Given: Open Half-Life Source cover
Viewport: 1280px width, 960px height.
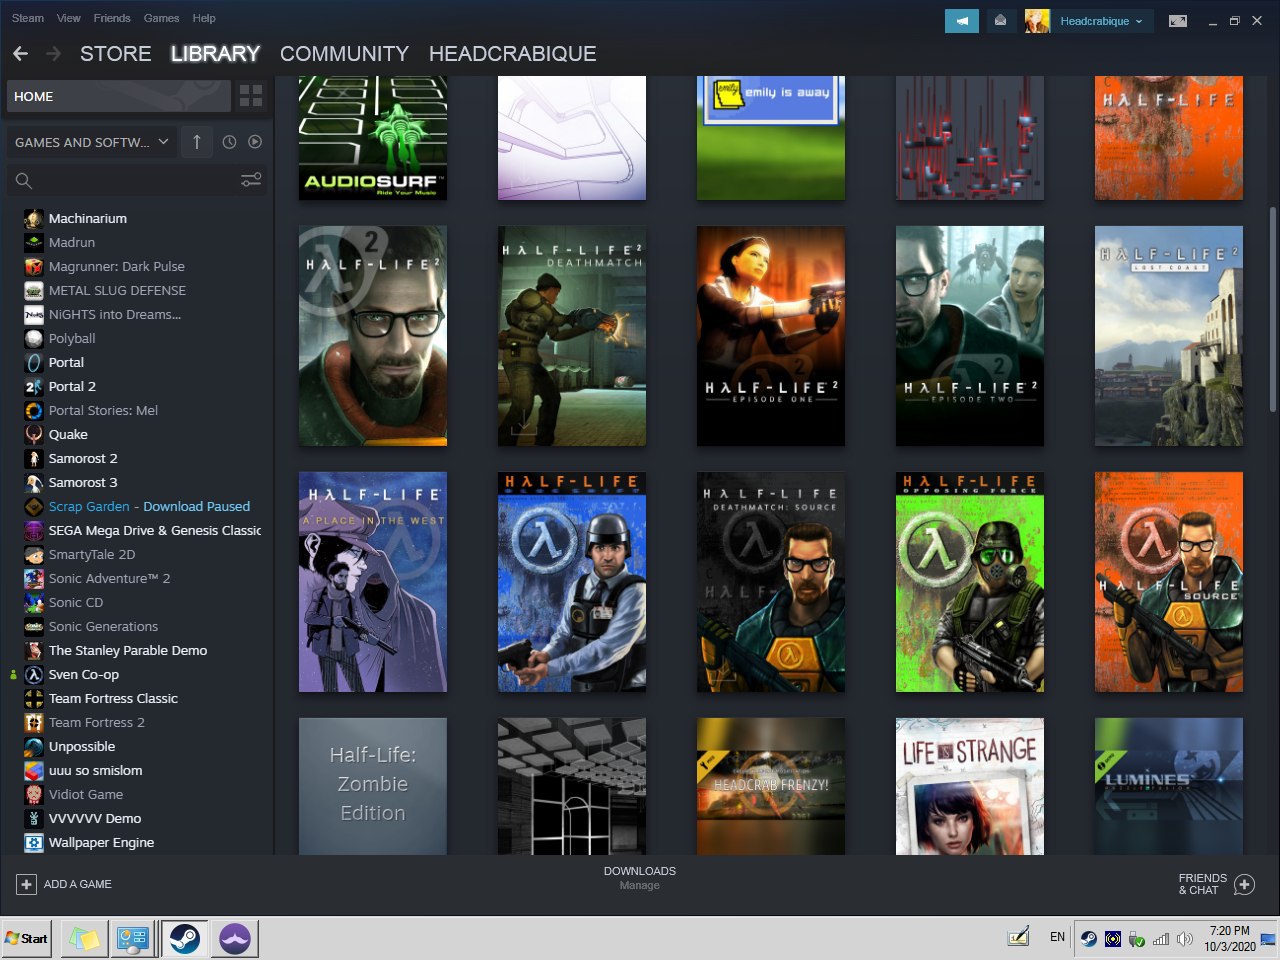Looking at the screenshot, I should pos(1169,582).
